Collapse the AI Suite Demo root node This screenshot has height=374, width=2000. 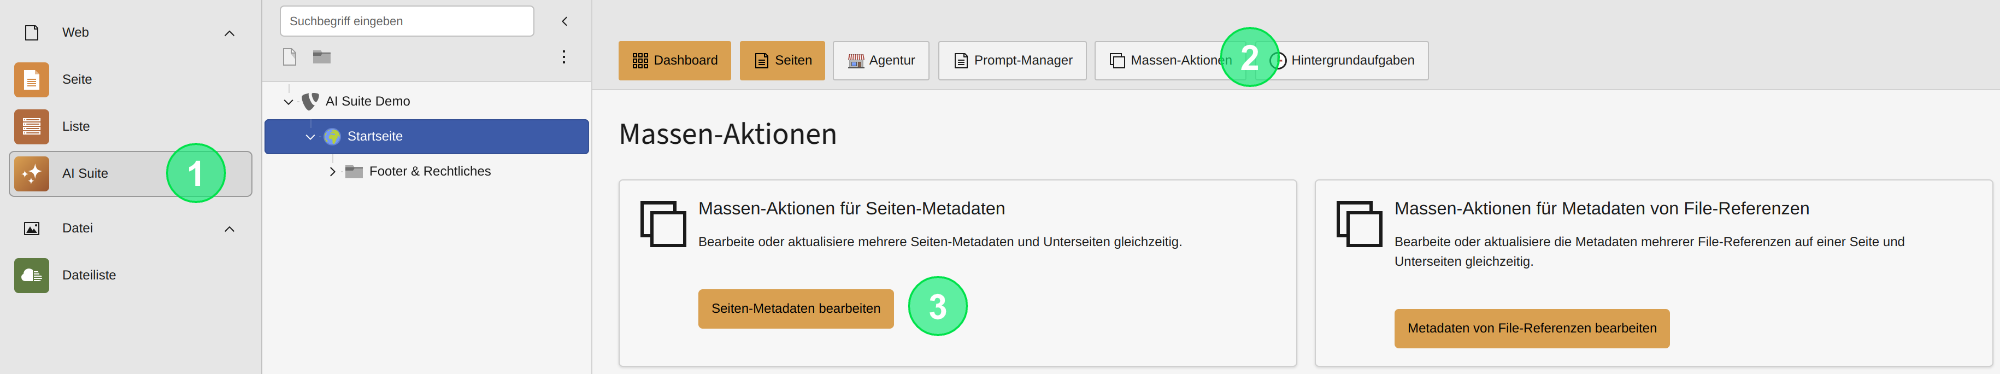point(288,102)
